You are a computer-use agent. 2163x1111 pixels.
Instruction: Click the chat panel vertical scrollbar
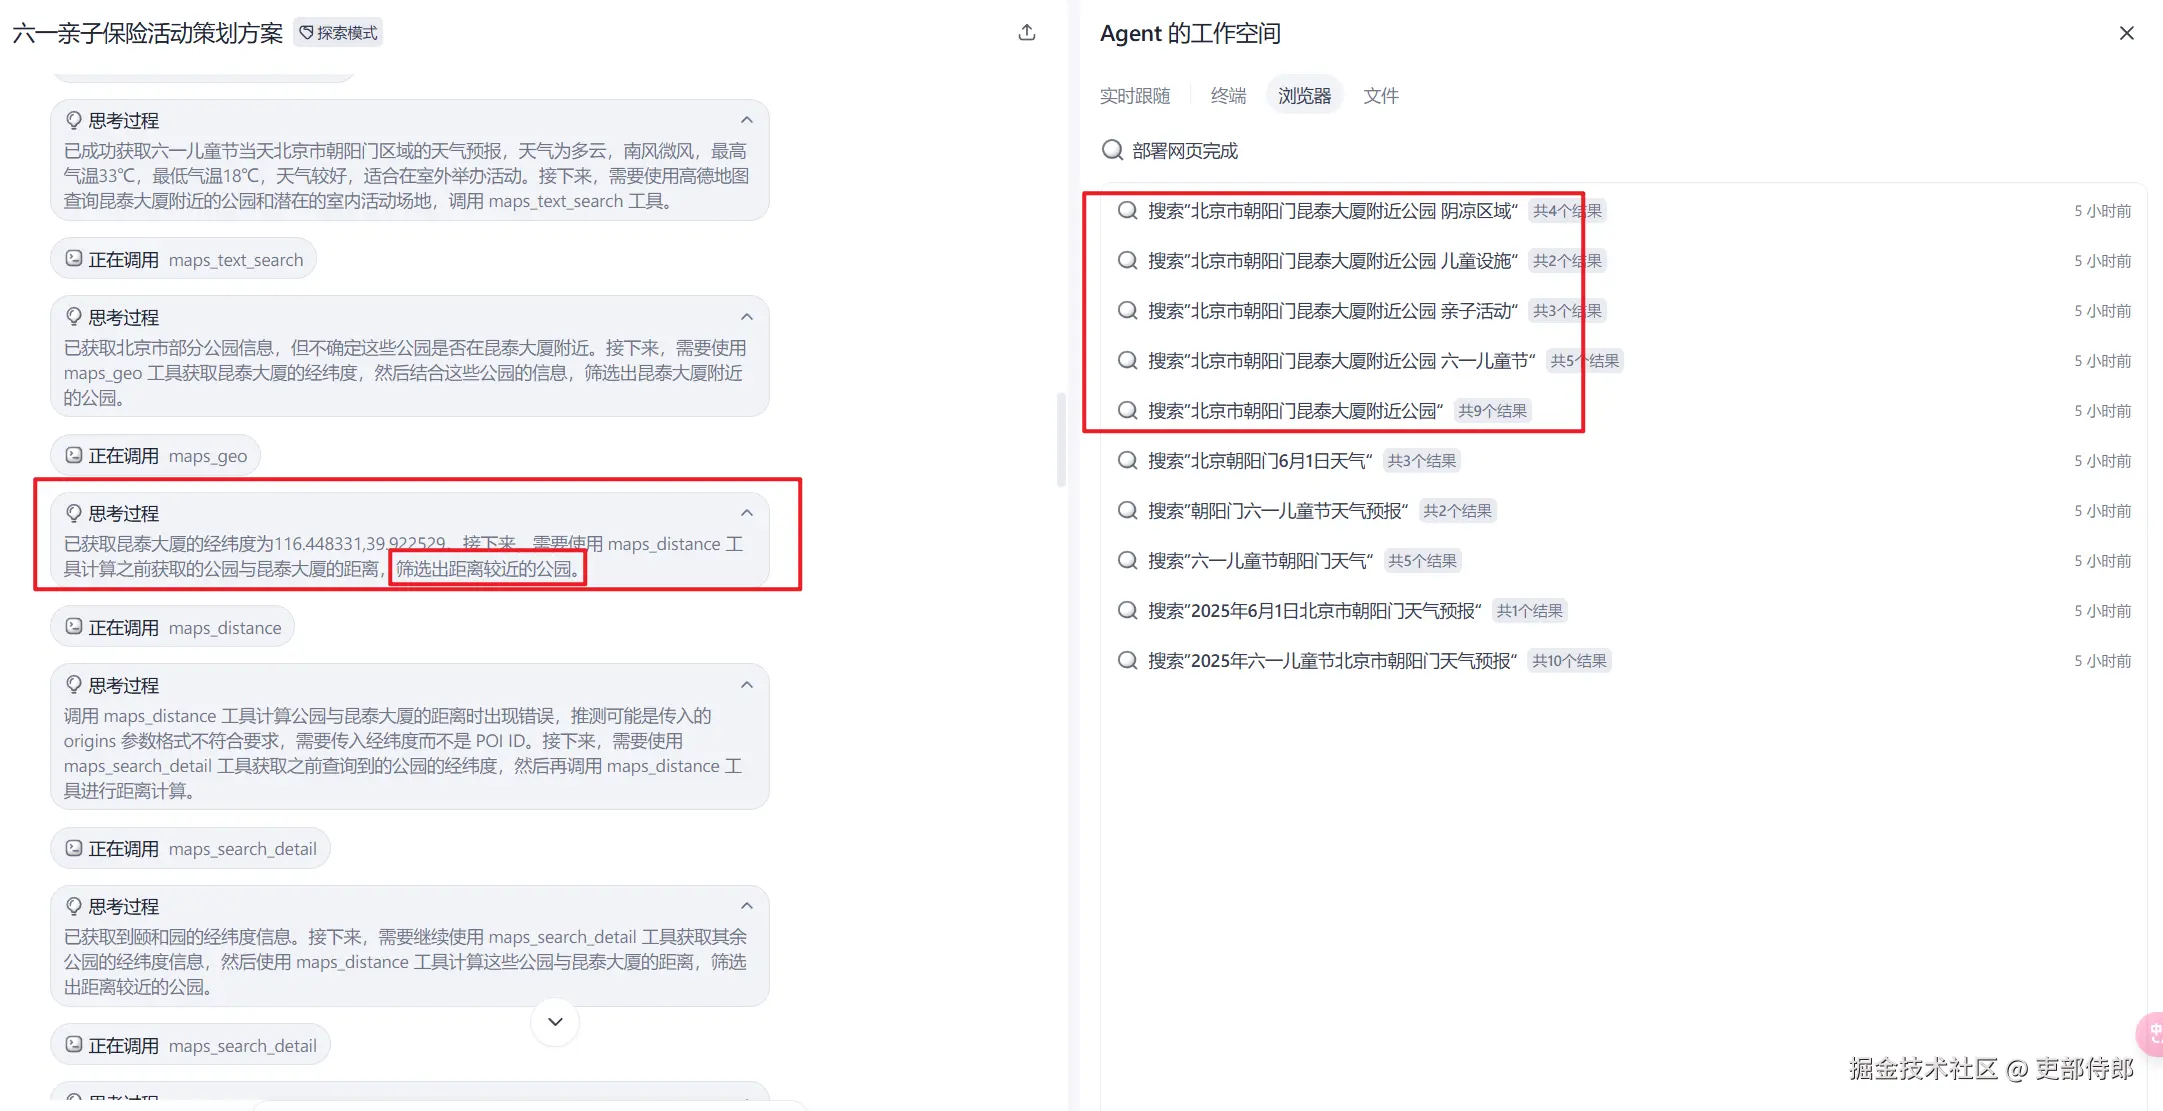pyautogui.click(x=1061, y=440)
